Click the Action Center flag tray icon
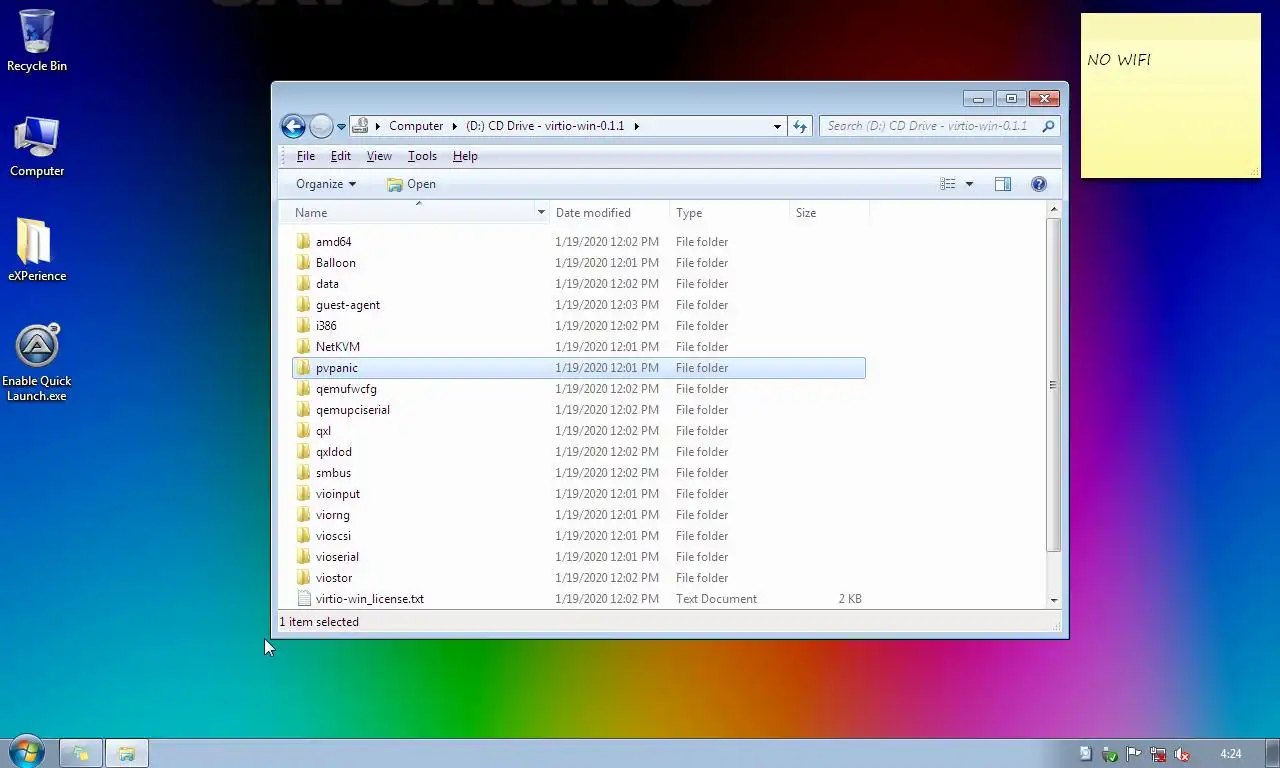 tap(1134, 754)
